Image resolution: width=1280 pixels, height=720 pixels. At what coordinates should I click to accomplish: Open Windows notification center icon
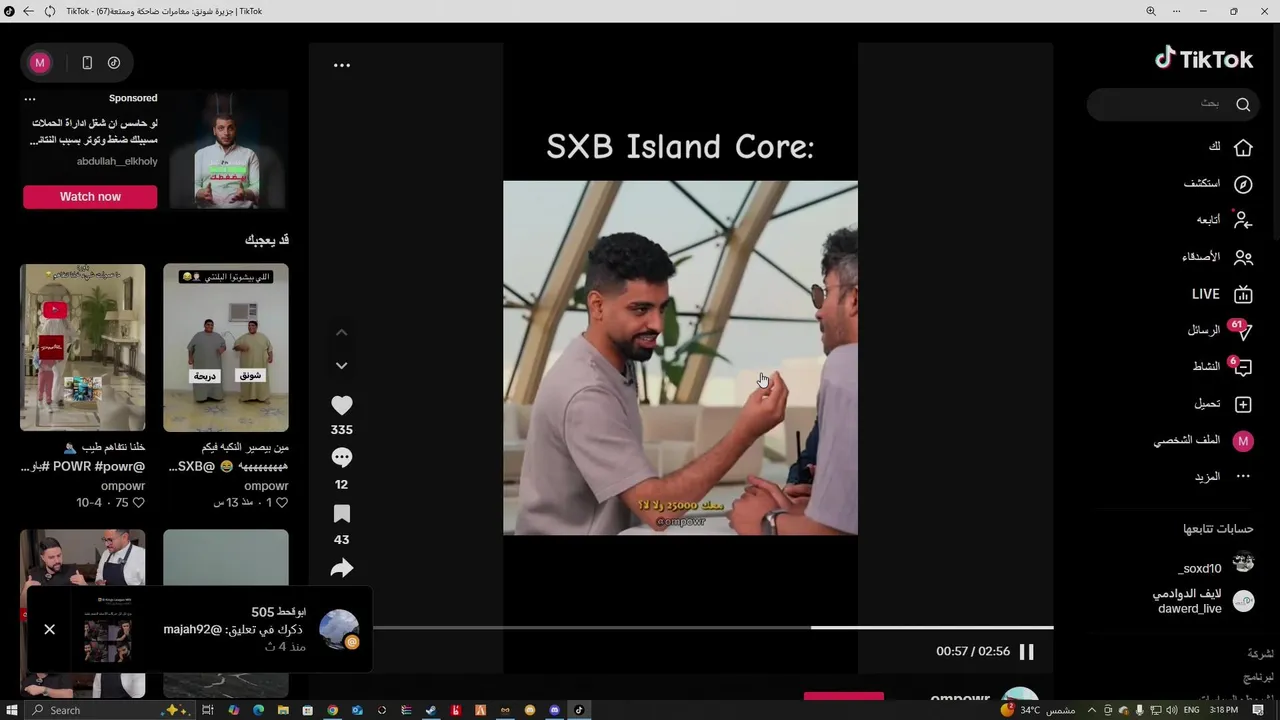tap(1258, 710)
